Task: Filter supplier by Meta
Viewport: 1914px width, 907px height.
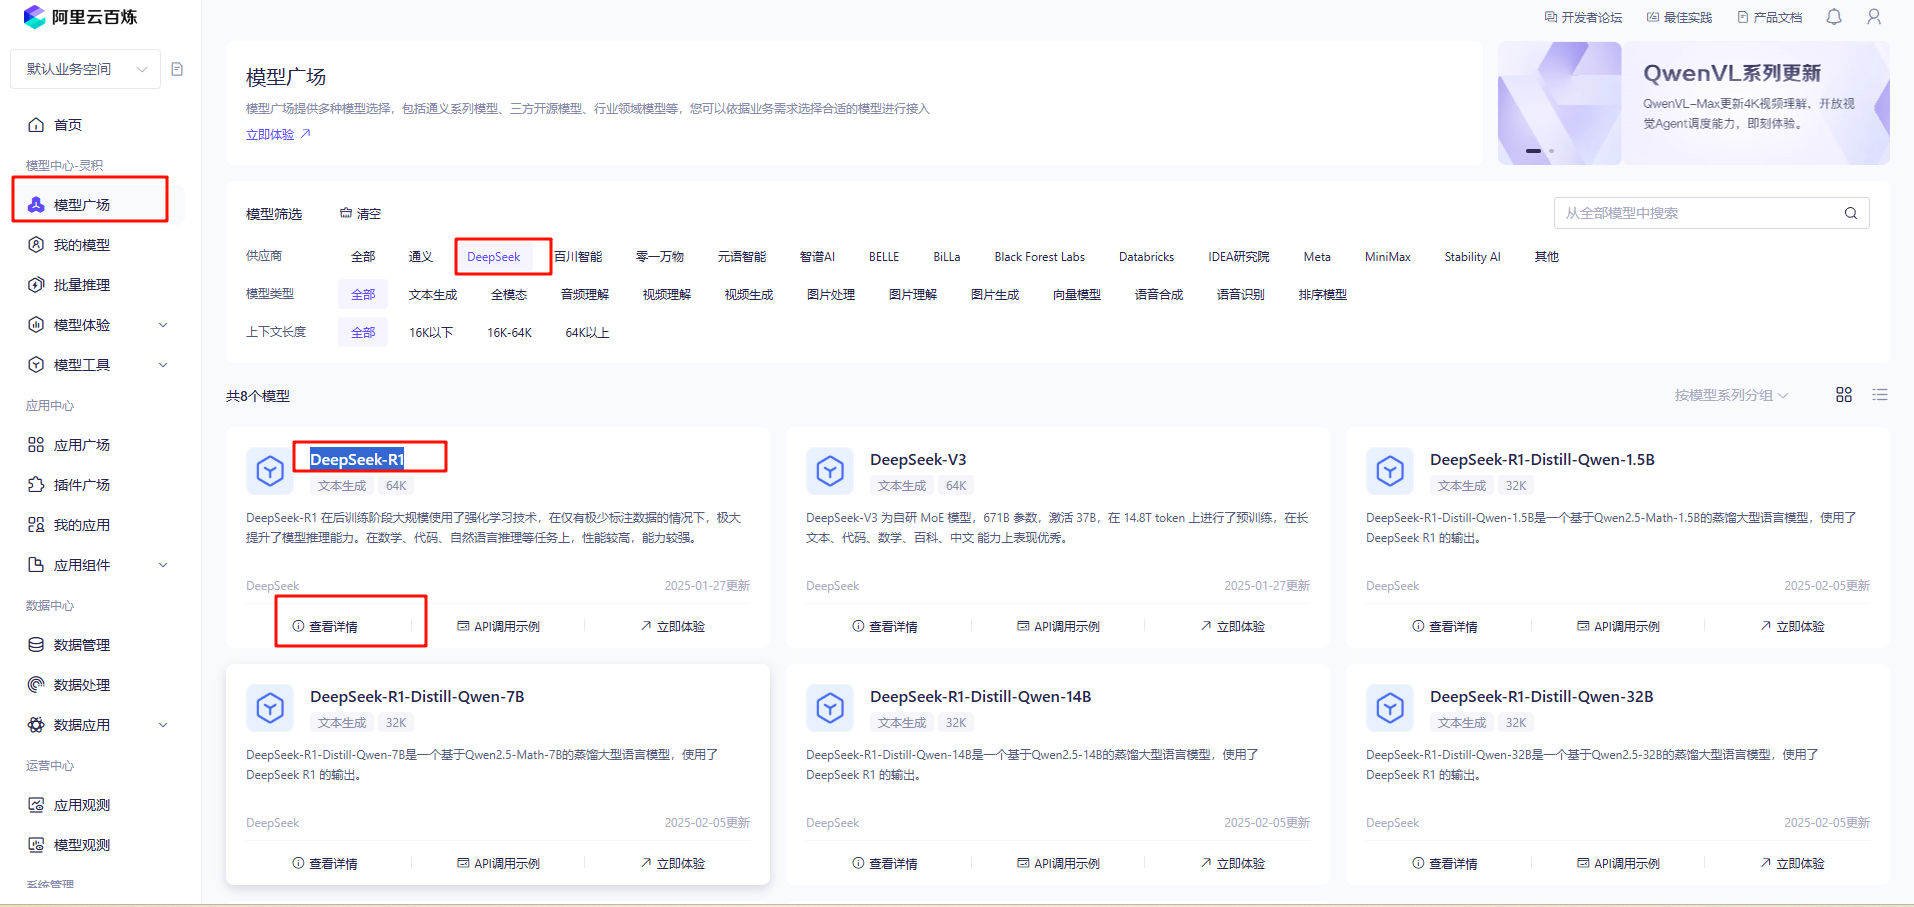Action: (1317, 257)
